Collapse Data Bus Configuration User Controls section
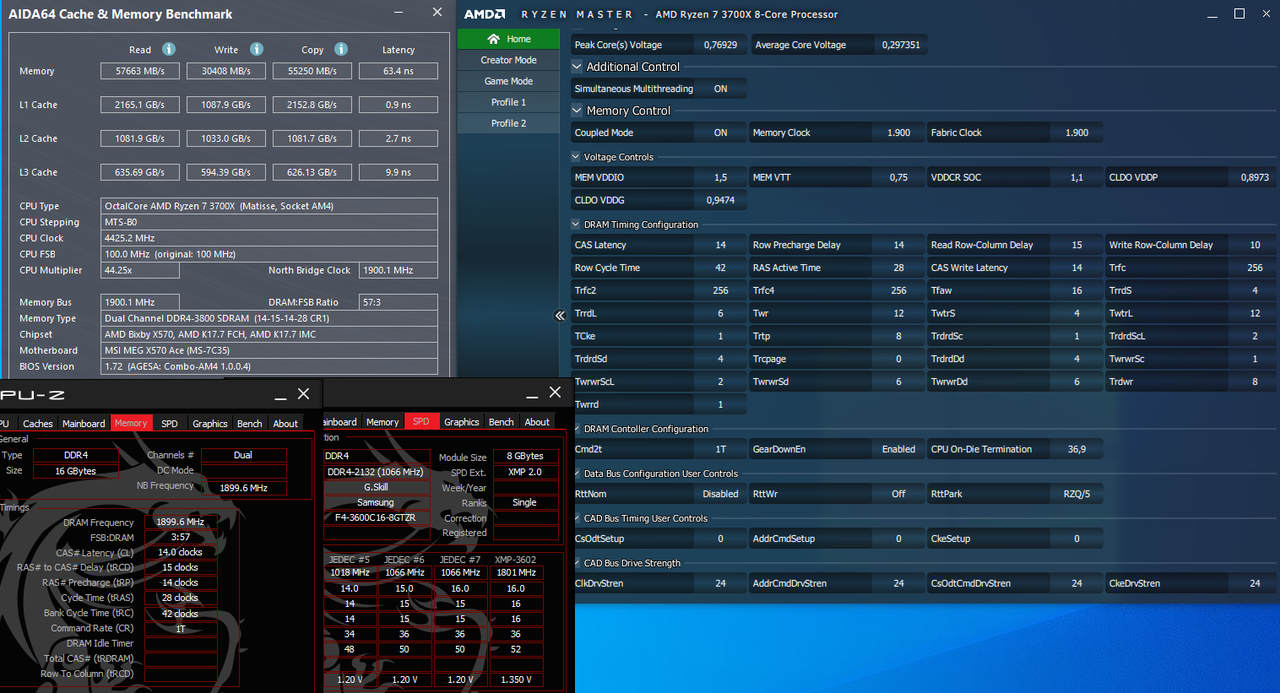The height and width of the screenshot is (693, 1280). coord(576,474)
